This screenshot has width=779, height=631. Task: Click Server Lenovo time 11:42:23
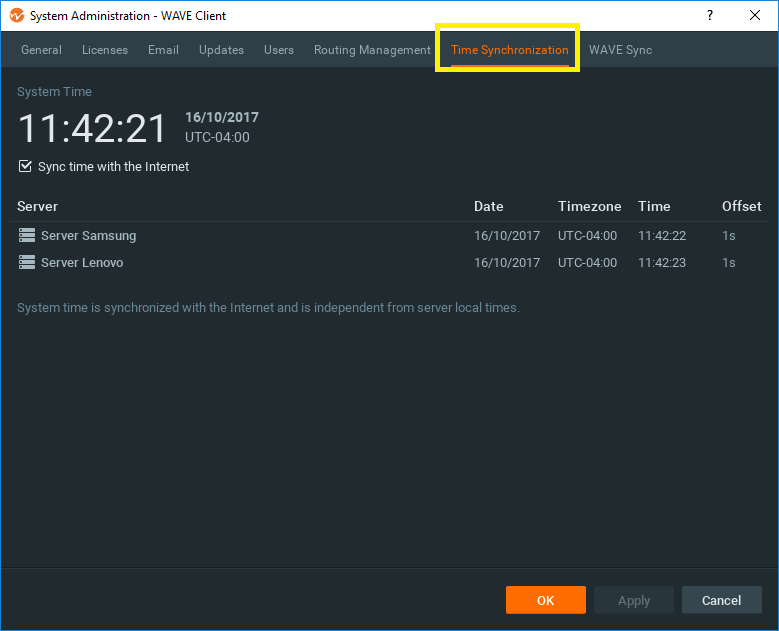click(662, 262)
